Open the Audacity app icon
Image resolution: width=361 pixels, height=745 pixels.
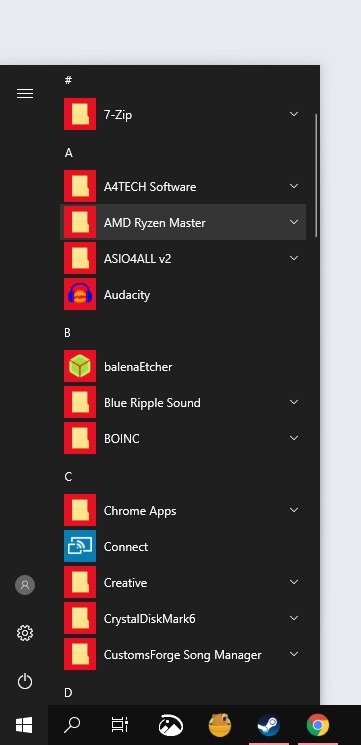(x=80, y=294)
